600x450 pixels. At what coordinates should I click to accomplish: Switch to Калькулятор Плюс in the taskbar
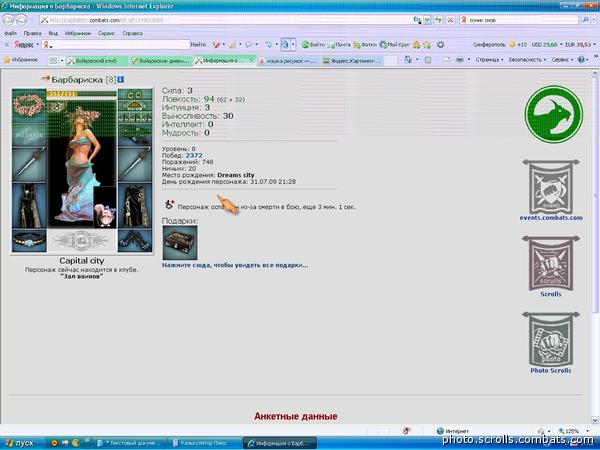[x=204, y=443]
